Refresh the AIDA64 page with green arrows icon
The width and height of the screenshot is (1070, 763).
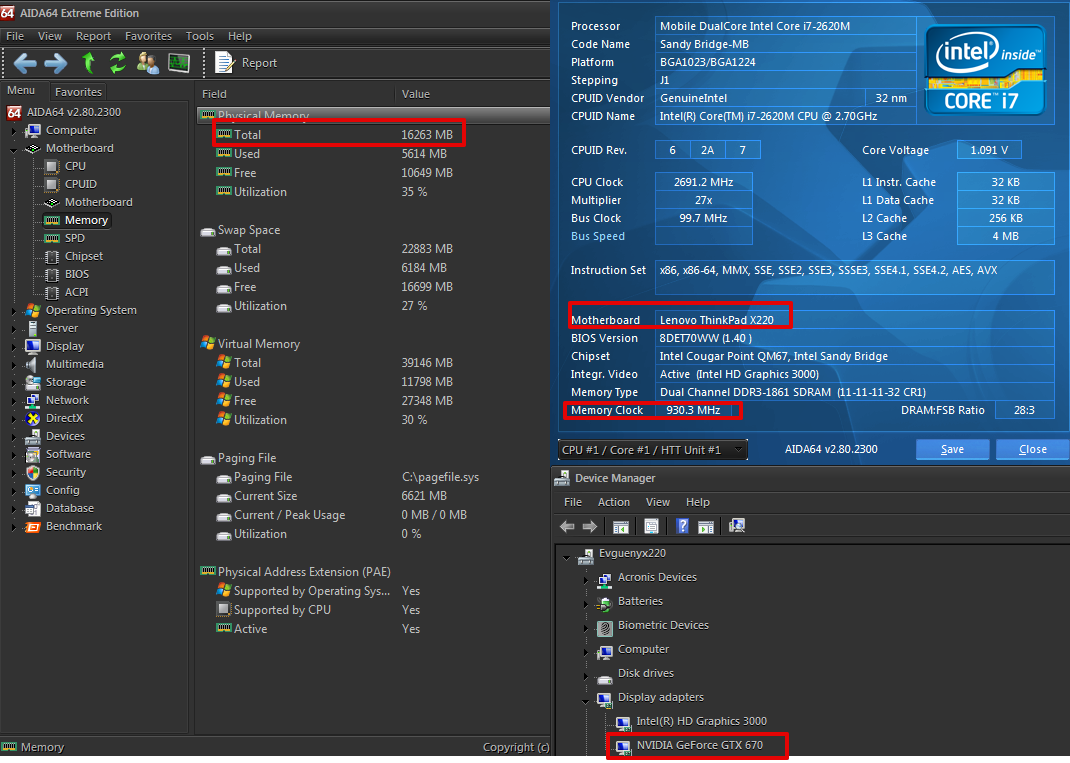tap(118, 63)
